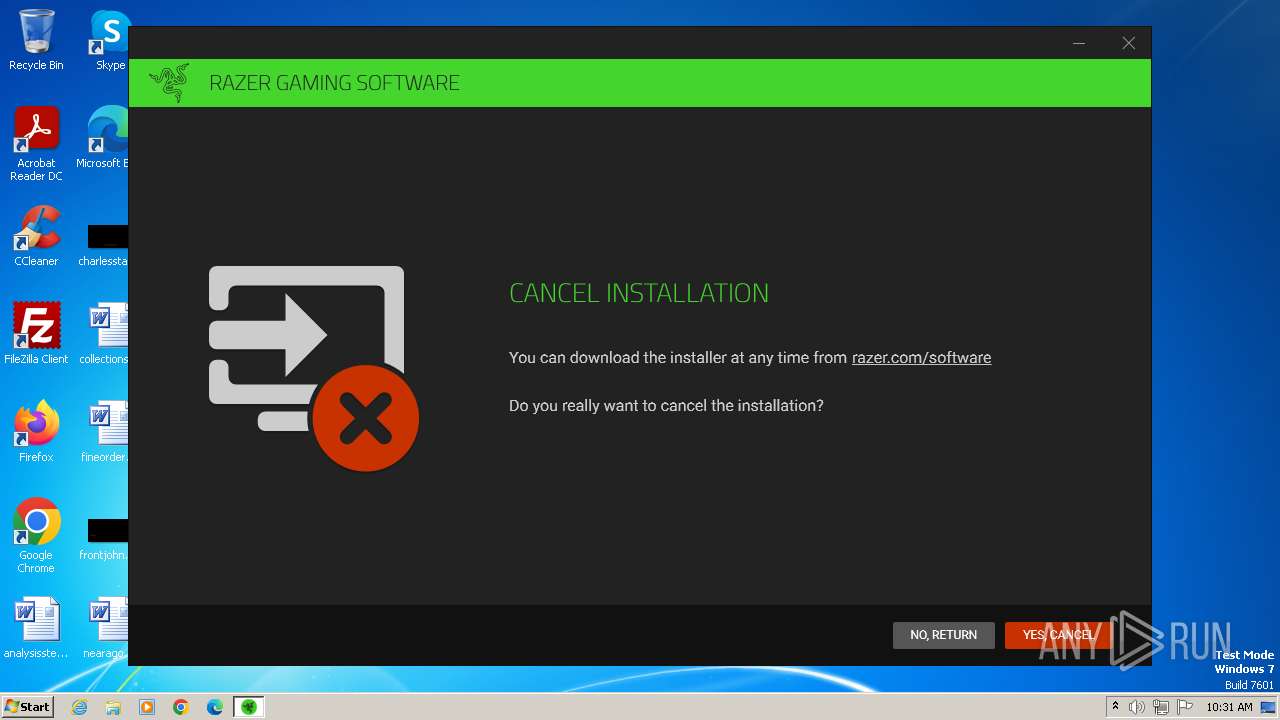Launch Edge from the taskbar
Viewport: 1280px width, 720px height.
pyautogui.click(x=215, y=707)
